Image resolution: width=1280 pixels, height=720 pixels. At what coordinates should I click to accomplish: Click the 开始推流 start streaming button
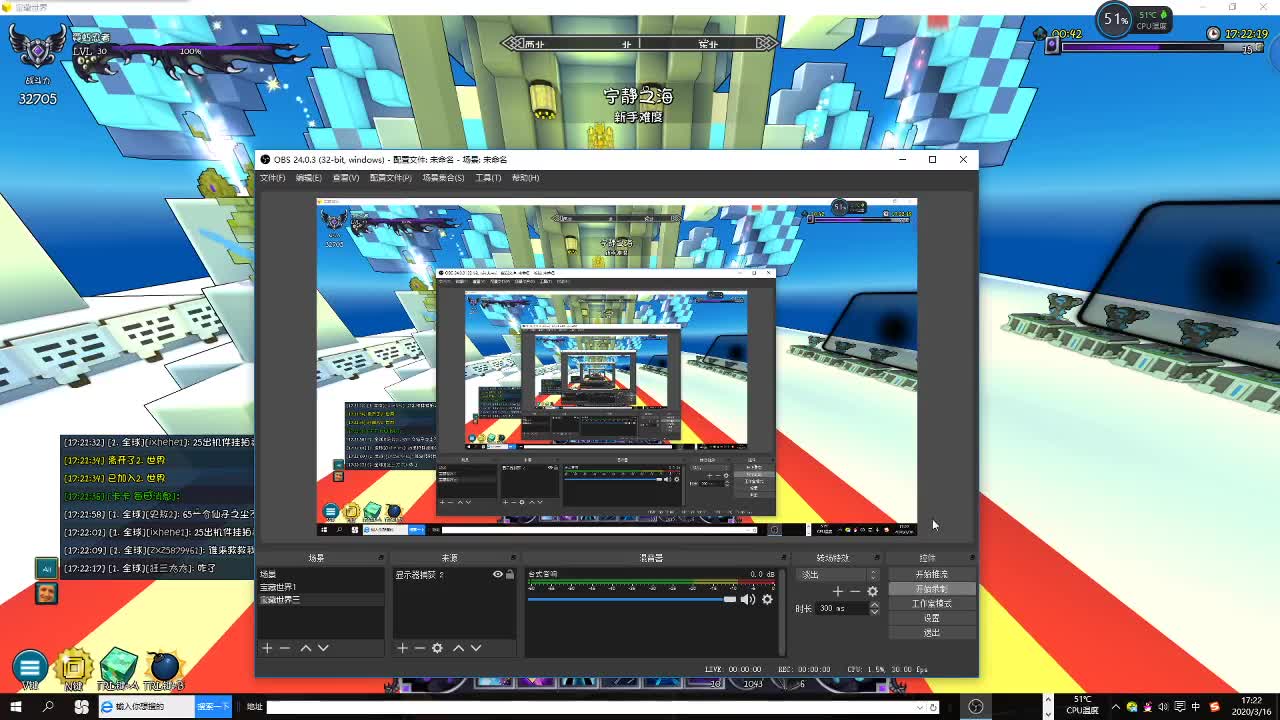point(931,575)
